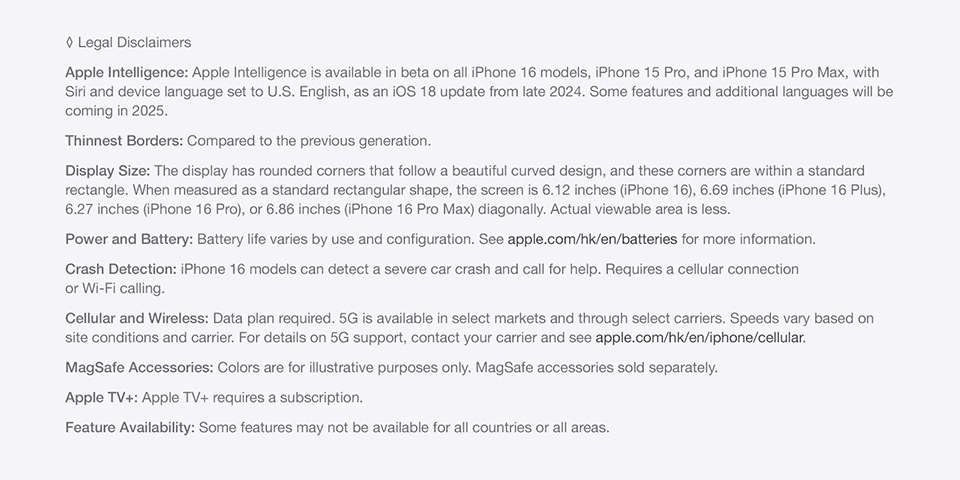Click 'Actual viewable area is less' sentence
Screen dimensions: 960x480
pos(640,209)
